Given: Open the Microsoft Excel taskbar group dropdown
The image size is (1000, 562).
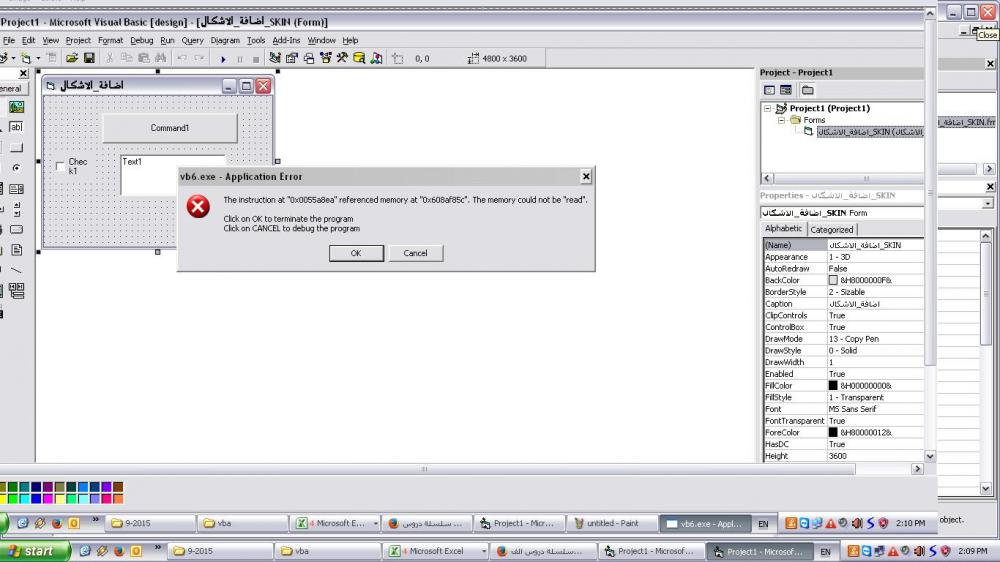Looking at the screenshot, I should (x=484, y=551).
